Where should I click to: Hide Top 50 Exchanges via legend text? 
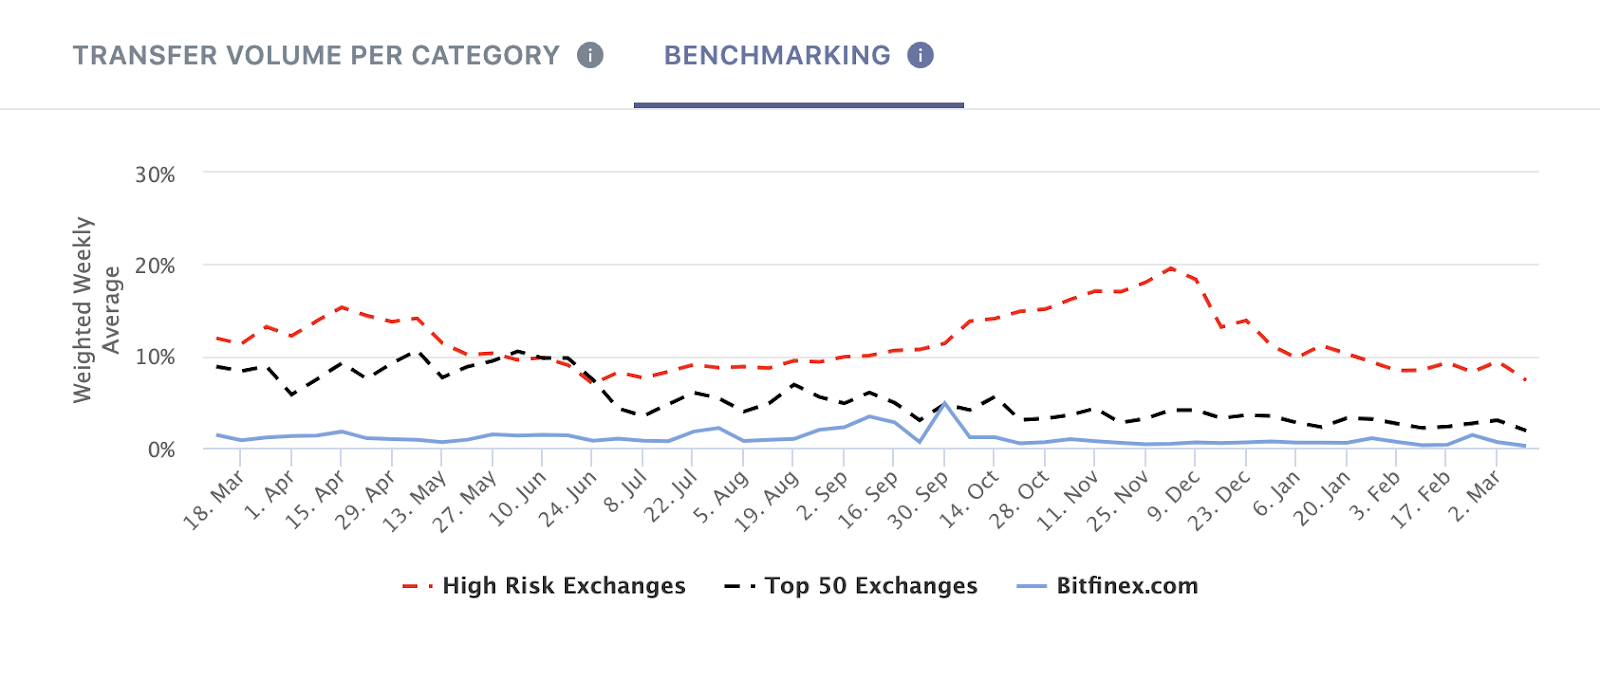point(871,586)
